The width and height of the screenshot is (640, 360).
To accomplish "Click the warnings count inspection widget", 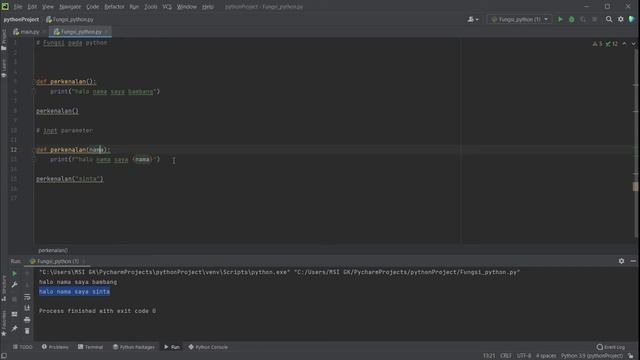I will 597,44.
